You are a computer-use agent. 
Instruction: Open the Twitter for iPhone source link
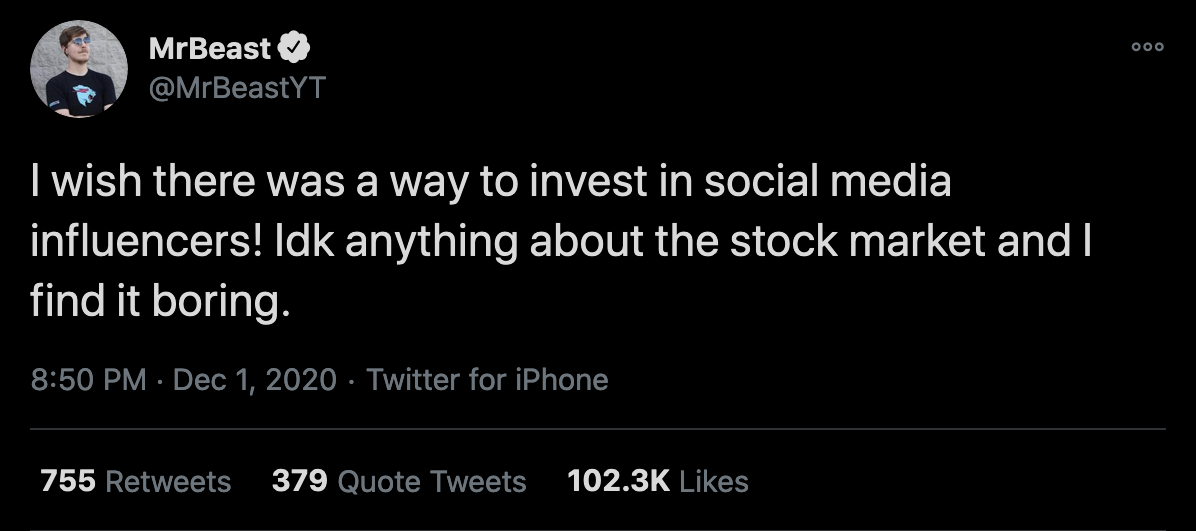[487, 380]
